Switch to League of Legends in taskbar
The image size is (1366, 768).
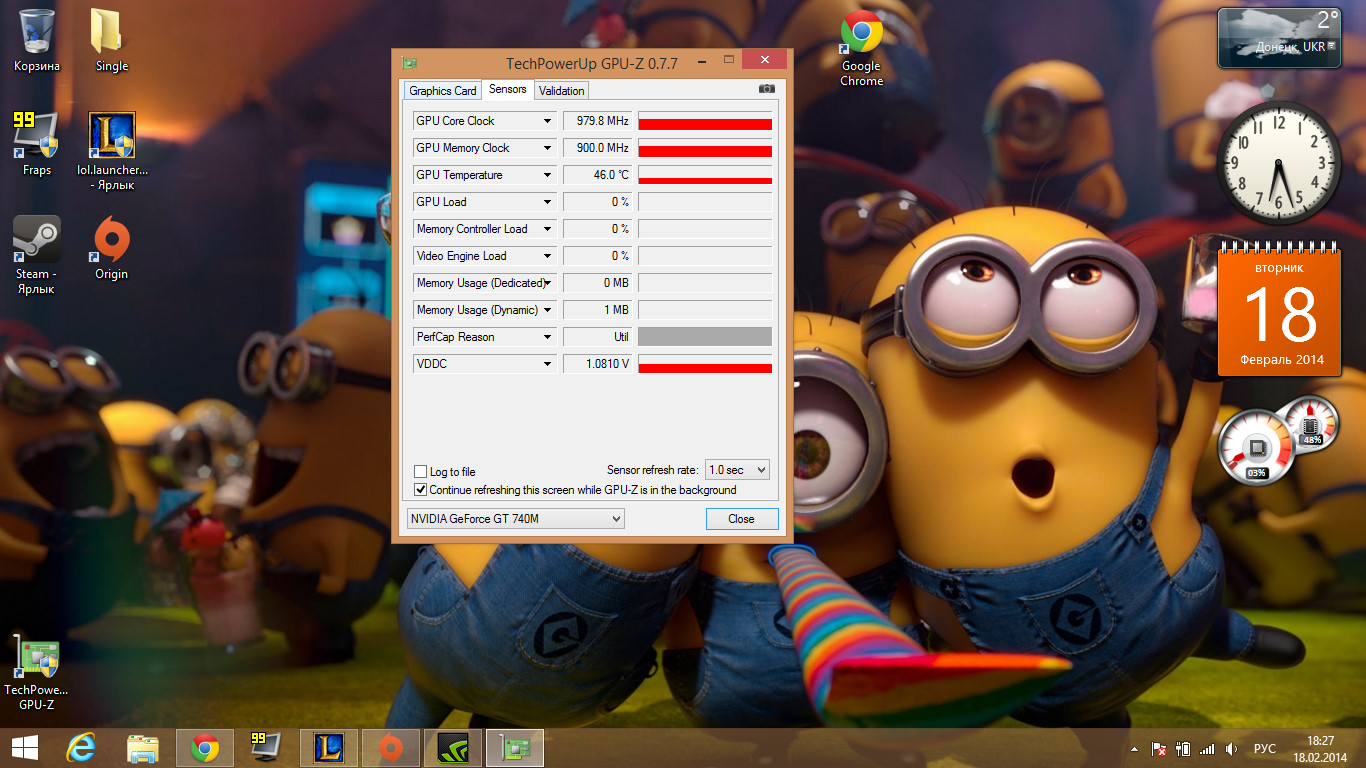[x=329, y=748]
